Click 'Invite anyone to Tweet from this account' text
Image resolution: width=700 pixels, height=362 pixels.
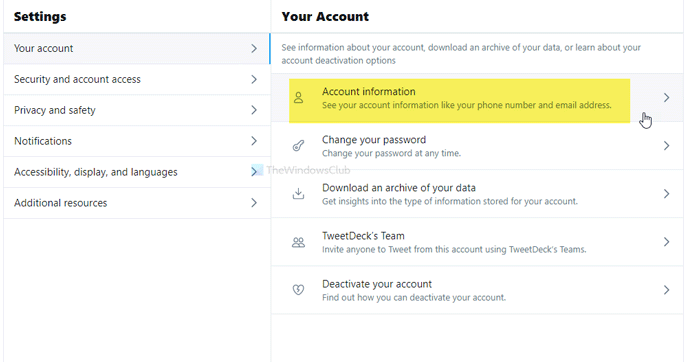454,250
